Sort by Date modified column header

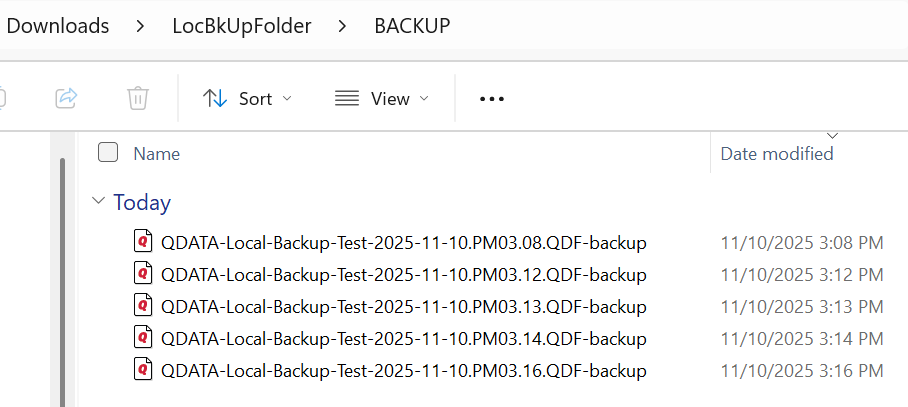[x=777, y=154]
